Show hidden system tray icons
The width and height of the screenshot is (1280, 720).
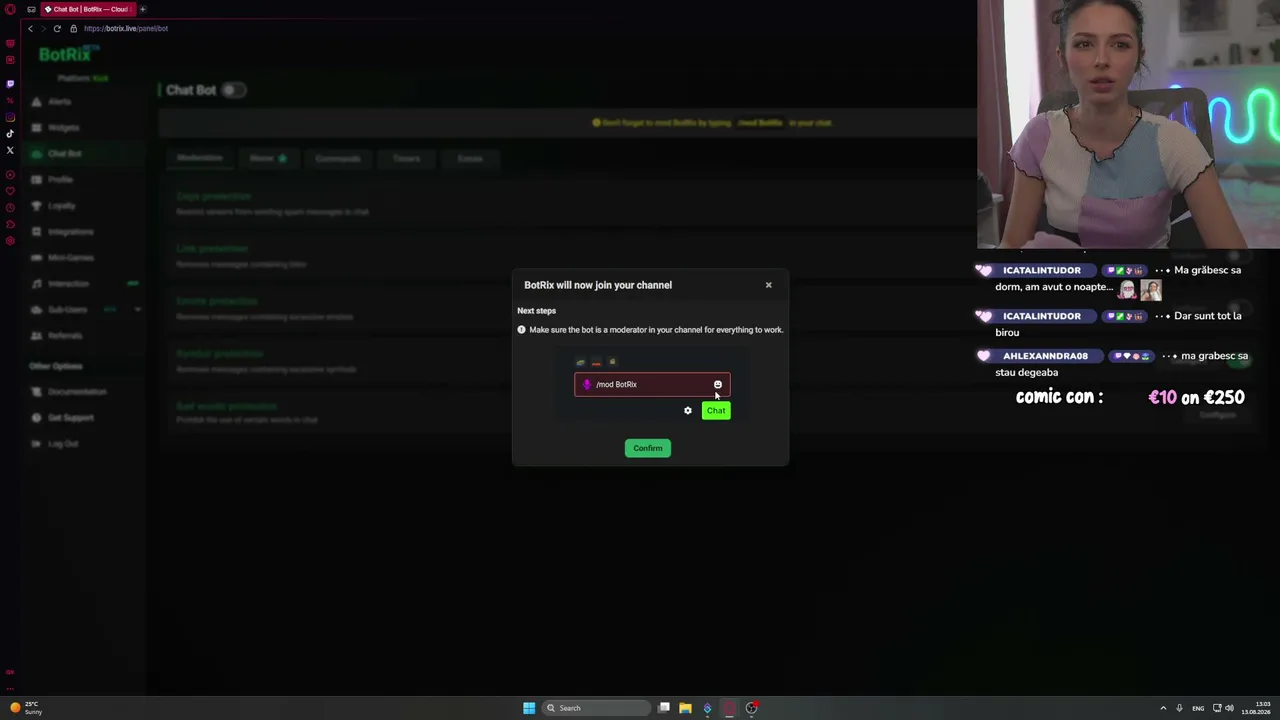tap(1163, 708)
